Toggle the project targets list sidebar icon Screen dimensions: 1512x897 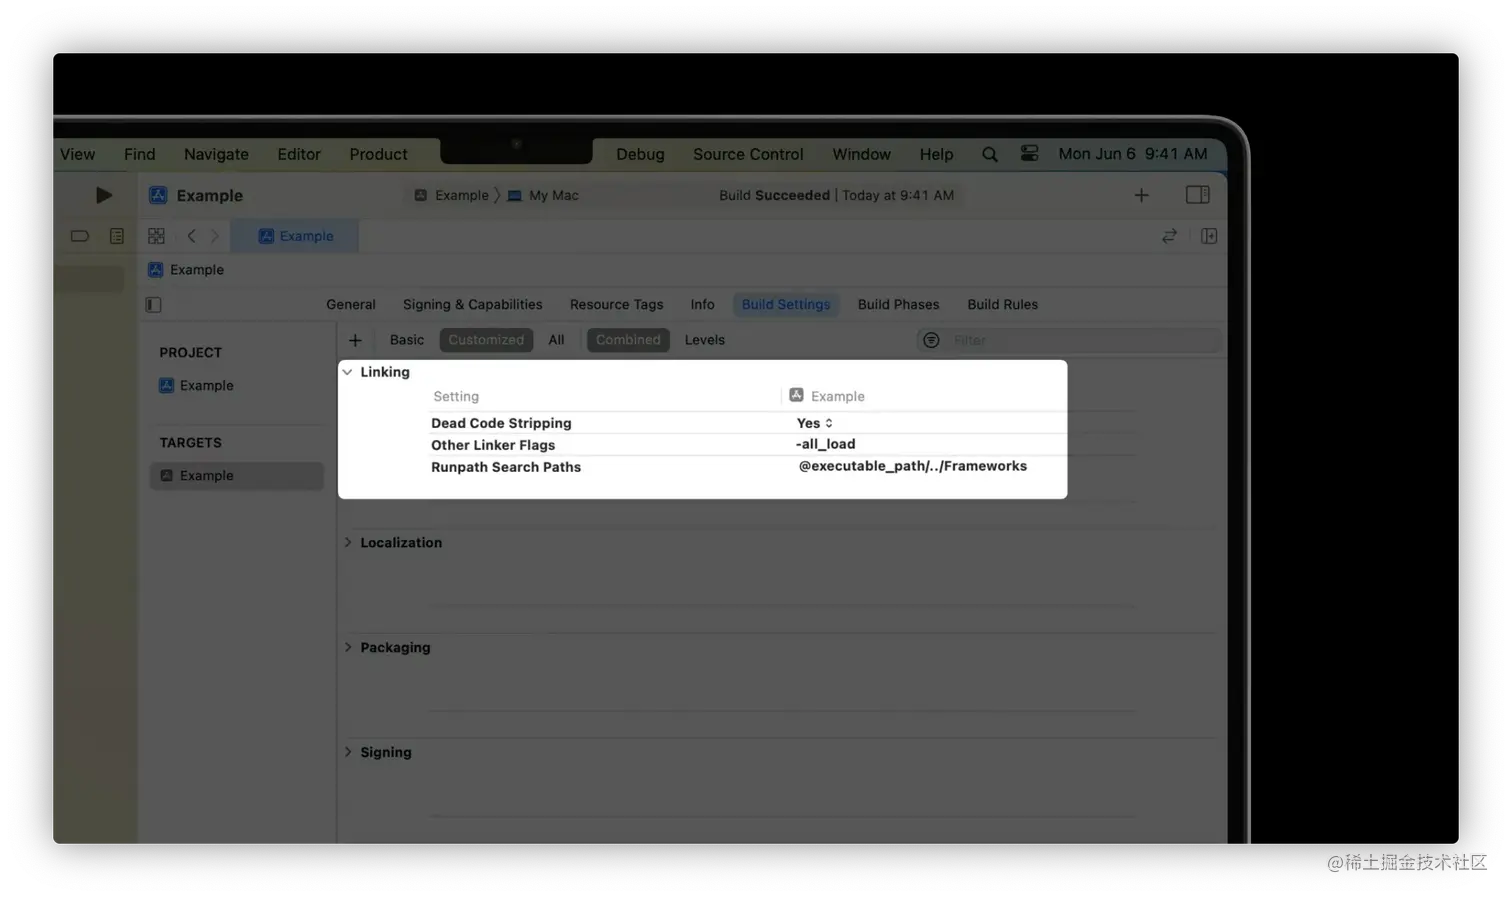(153, 305)
